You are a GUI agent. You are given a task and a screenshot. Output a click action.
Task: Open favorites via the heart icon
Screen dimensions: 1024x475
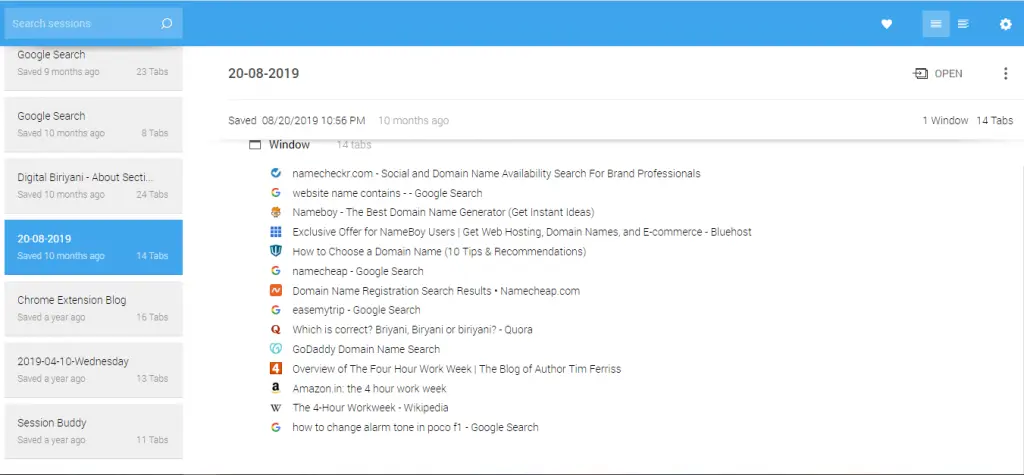[x=886, y=24]
